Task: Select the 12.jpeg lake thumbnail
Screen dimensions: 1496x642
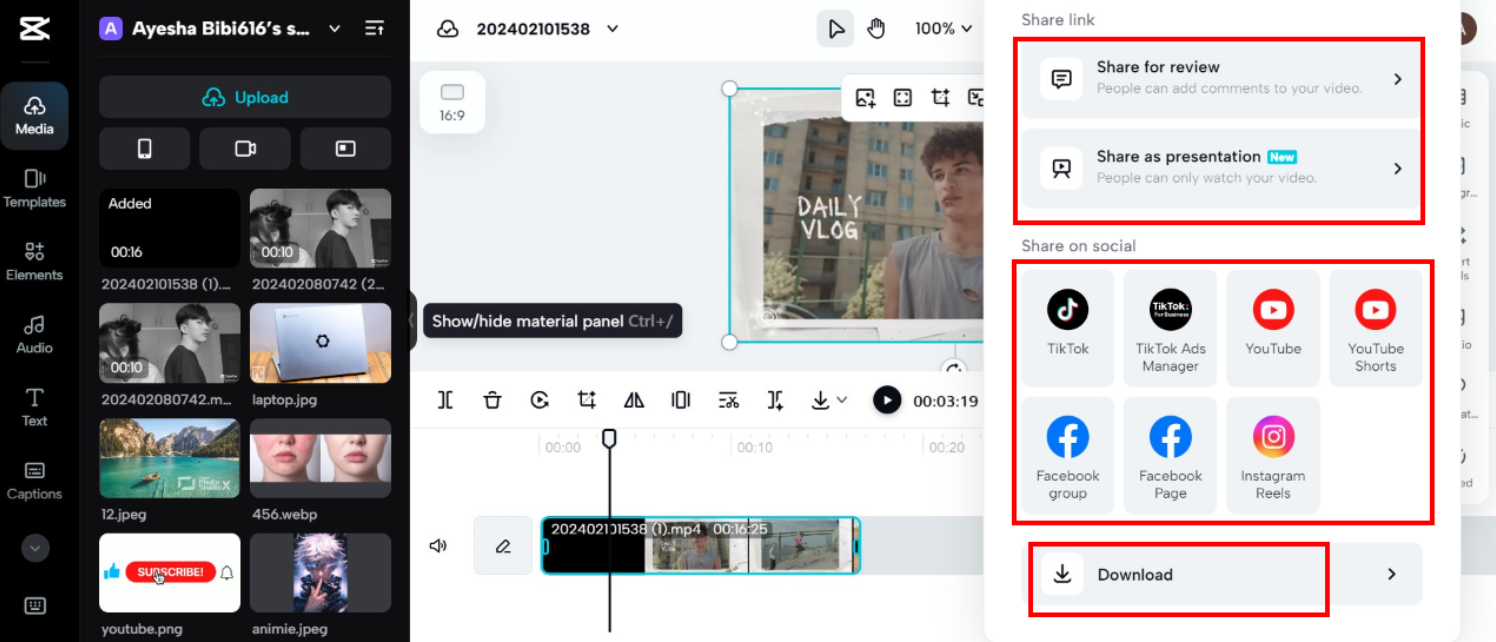Action: point(169,458)
